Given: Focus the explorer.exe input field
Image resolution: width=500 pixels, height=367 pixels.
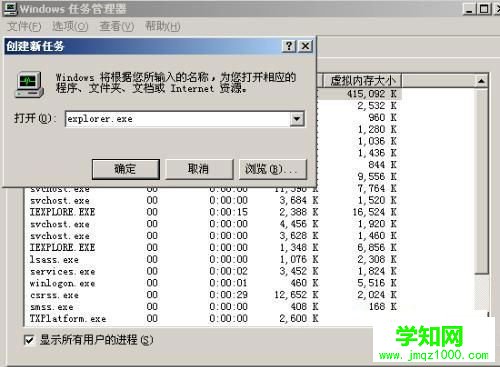Looking at the screenshot, I should tap(178, 119).
